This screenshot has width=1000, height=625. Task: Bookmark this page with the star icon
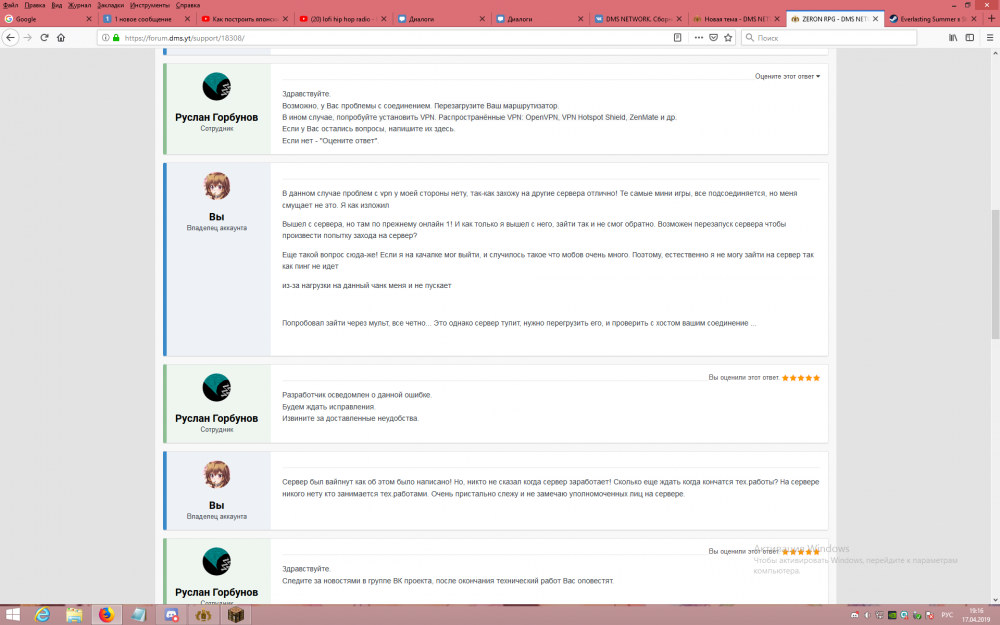tap(729, 37)
